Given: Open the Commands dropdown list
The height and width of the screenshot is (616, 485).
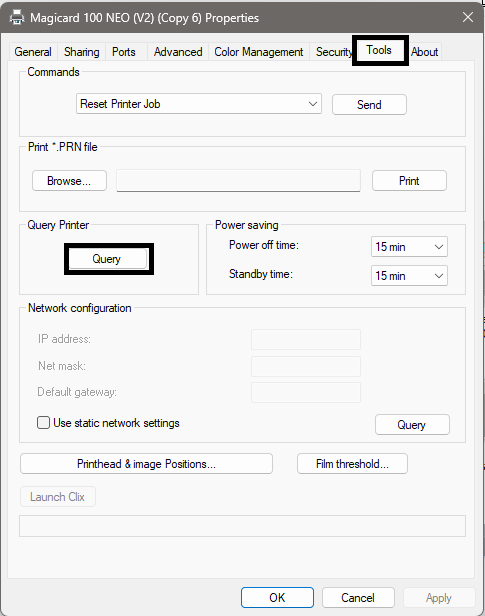Looking at the screenshot, I should 199,104.
